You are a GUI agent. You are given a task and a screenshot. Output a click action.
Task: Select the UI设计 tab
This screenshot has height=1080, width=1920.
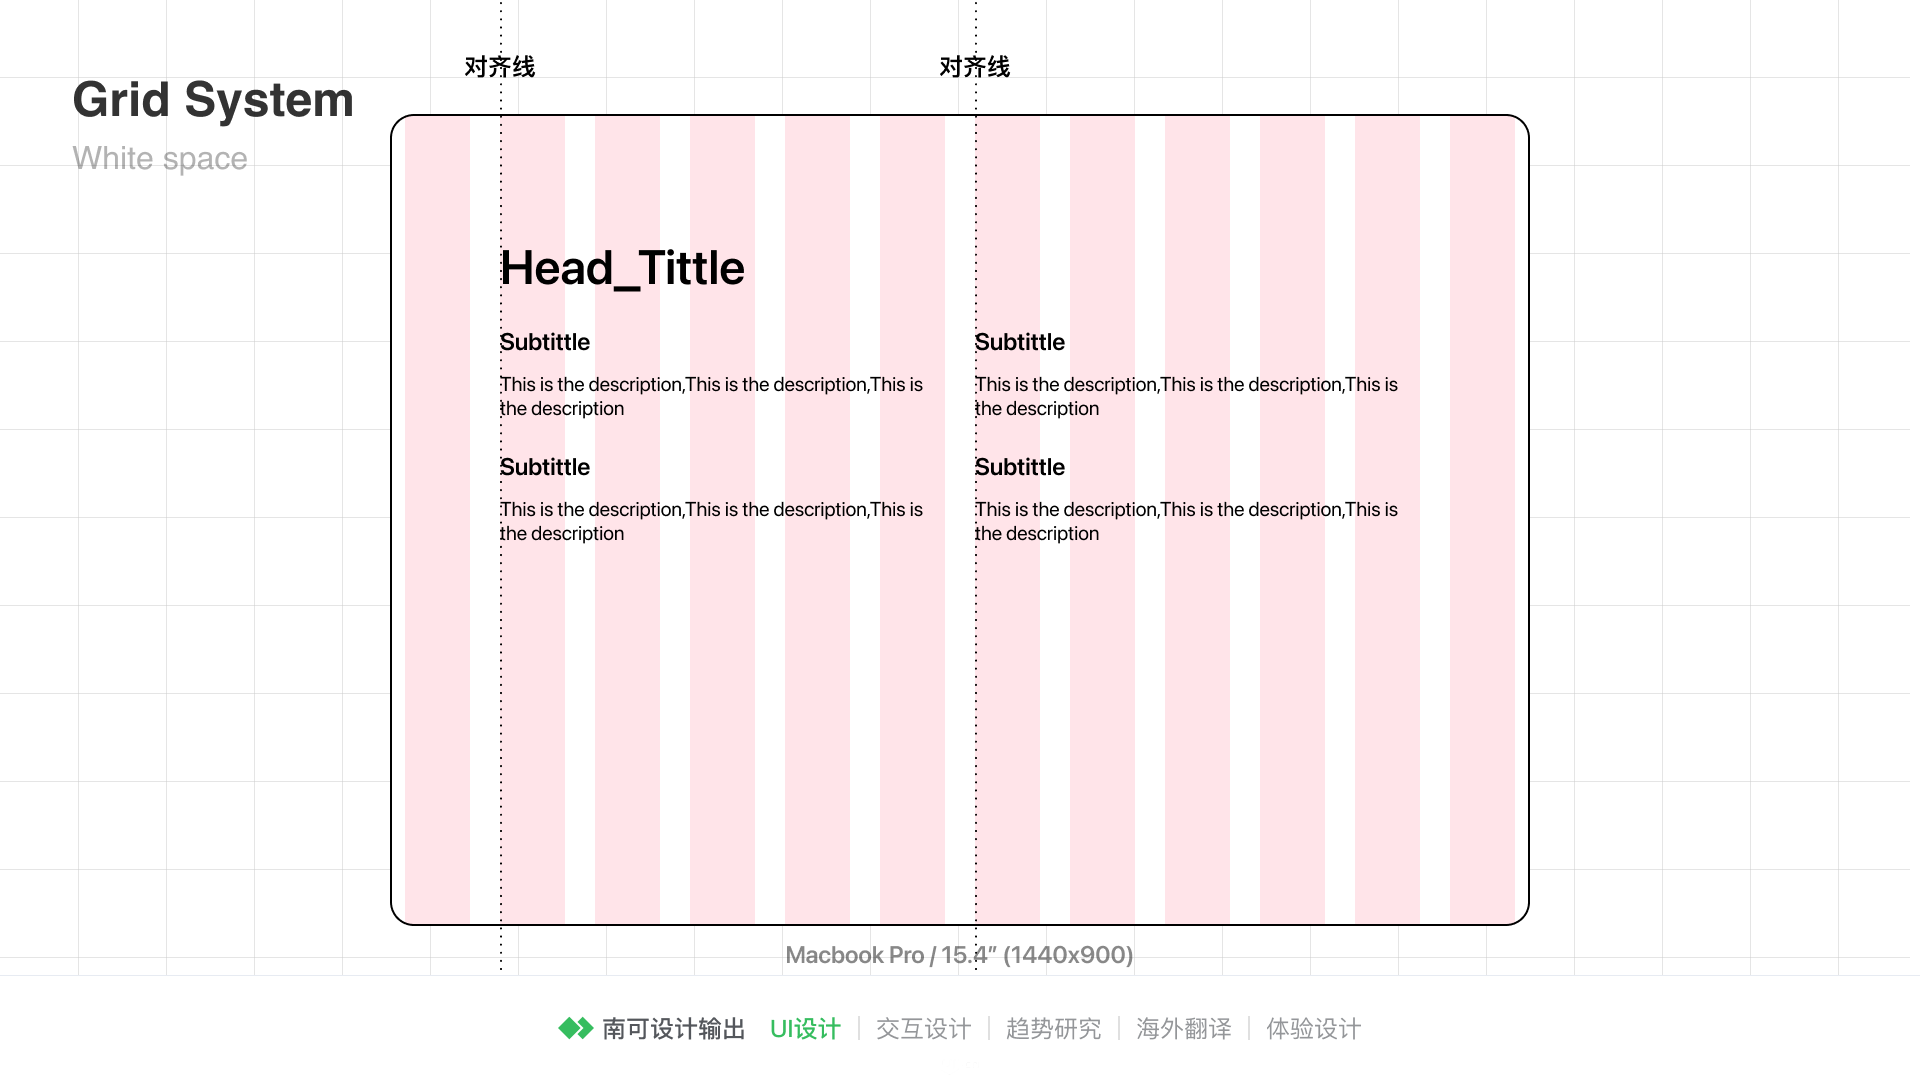tap(805, 1029)
